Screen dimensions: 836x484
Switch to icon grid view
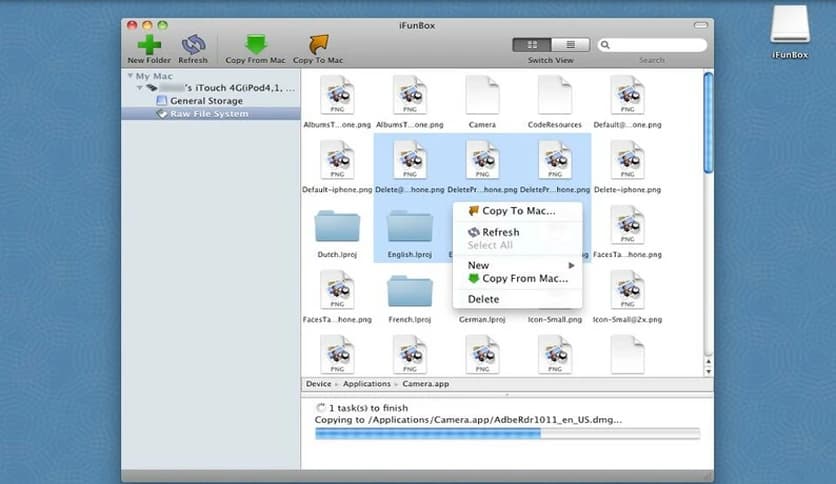click(x=532, y=45)
